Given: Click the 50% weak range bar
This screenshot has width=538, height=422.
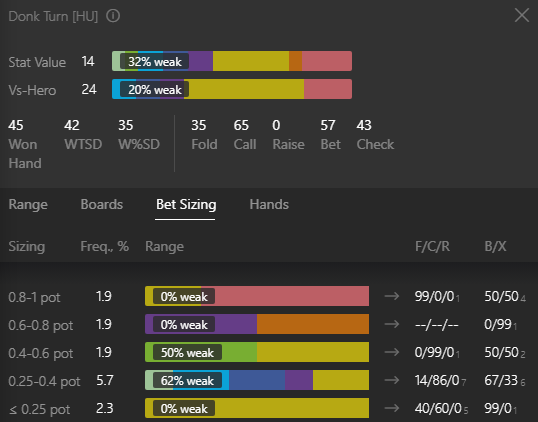Looking at the screenshot, I should click(257, 352).
